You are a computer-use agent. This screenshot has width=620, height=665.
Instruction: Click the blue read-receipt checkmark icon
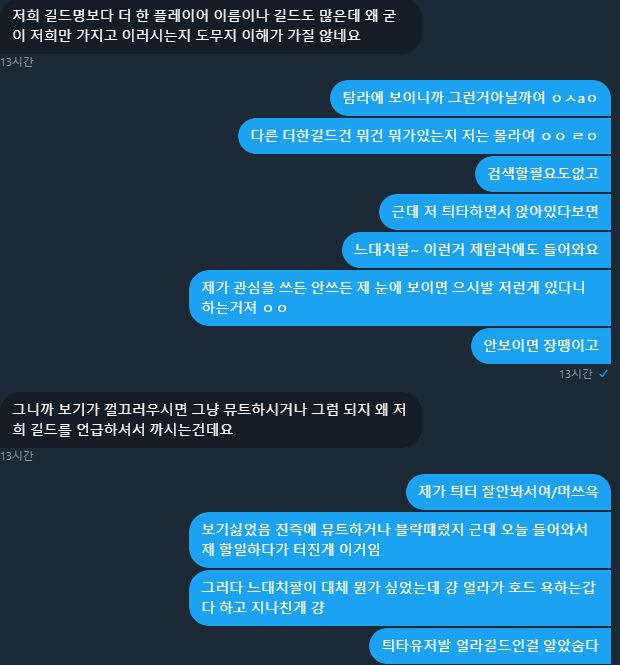pos(603,374)
